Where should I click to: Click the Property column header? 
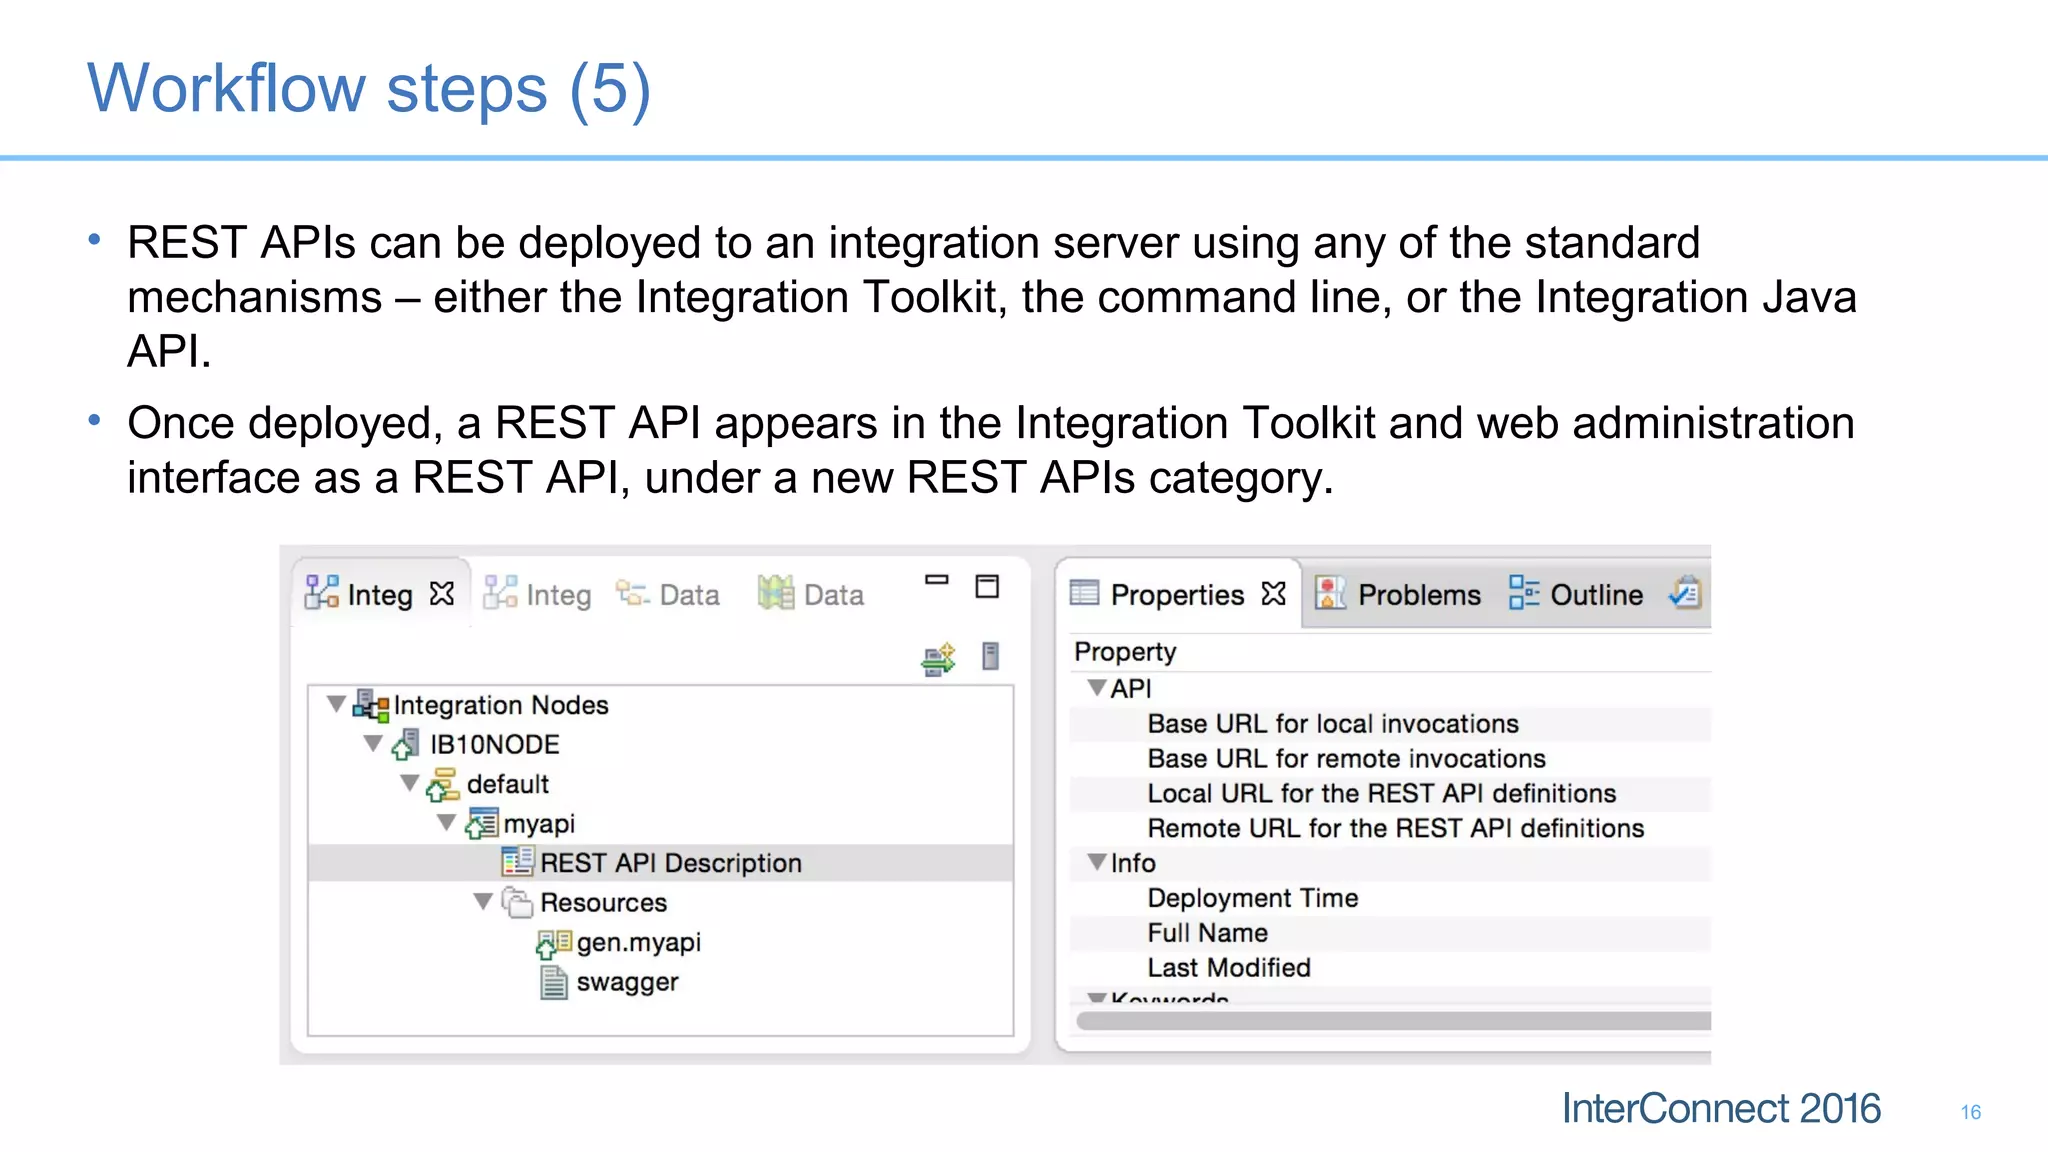pos(1125,652)
